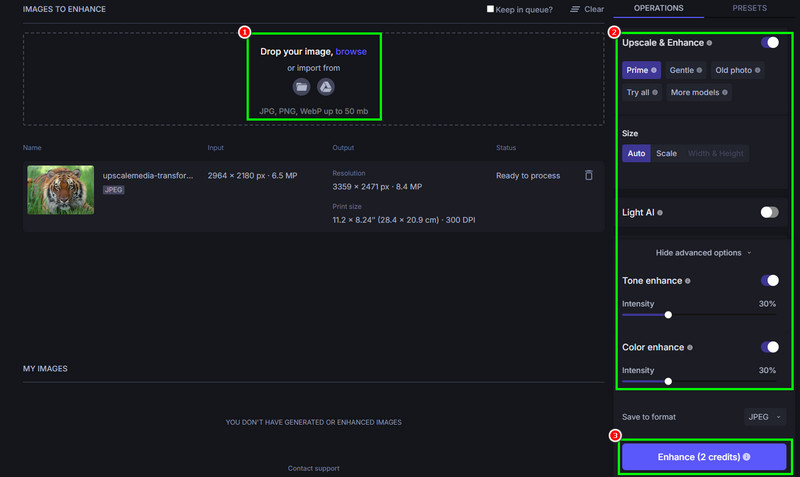Screen dimensions: 800x477
Task: Open the Save to format JPEG dropdown
Action: (x=765, y=417)
